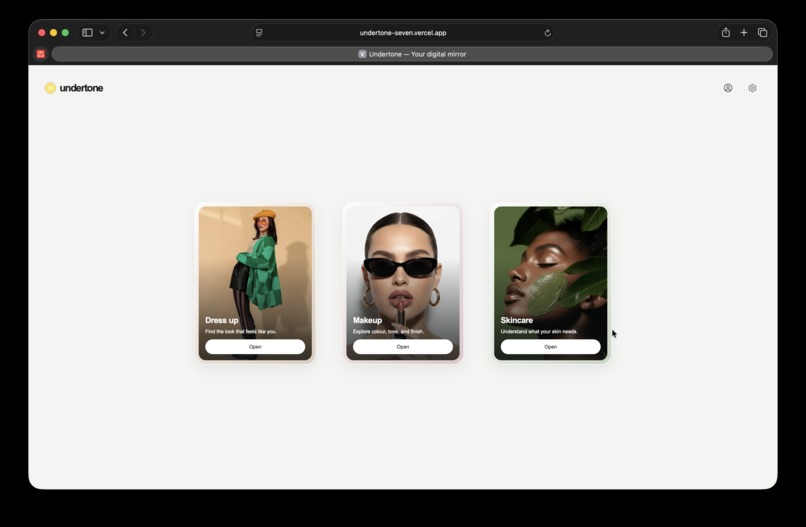This screenshot has width=806, height=527.
Task: Reload the page with the refresh icon
Action: click(547, 33)
